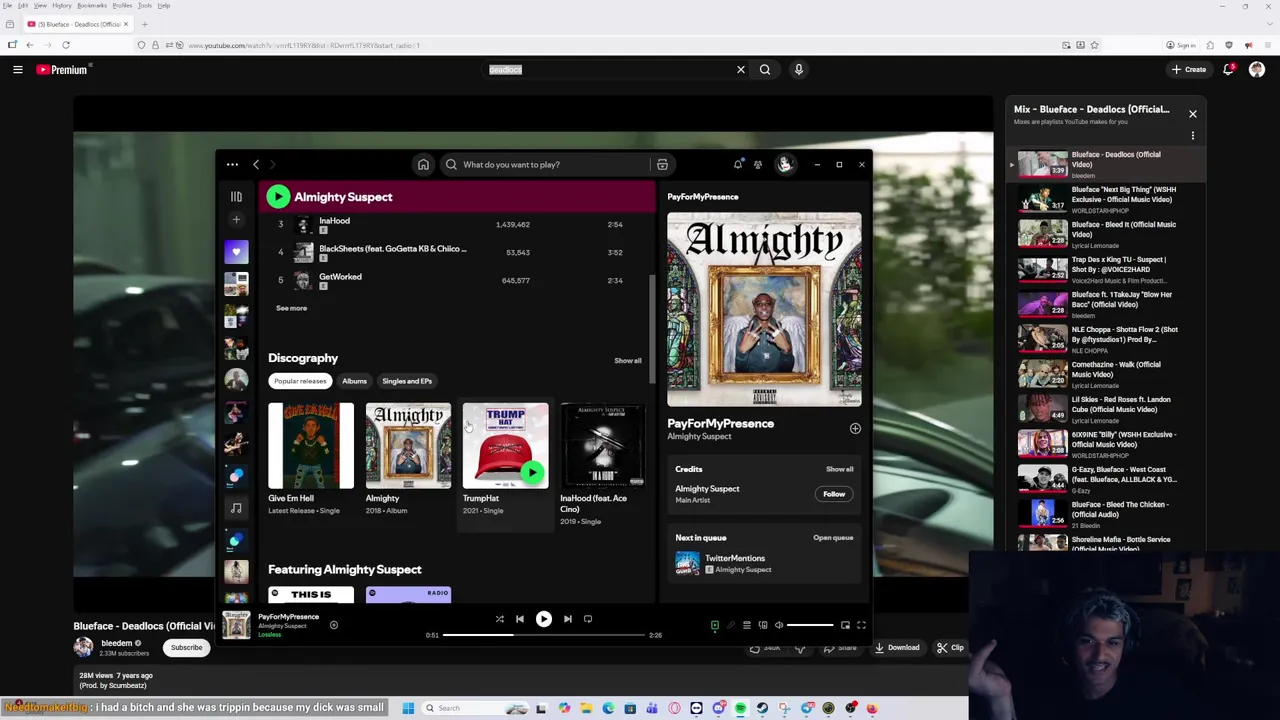Show all credits in Now Playing panel
The height and width of the screenshot is (720, 1280).
pos(839,469)
